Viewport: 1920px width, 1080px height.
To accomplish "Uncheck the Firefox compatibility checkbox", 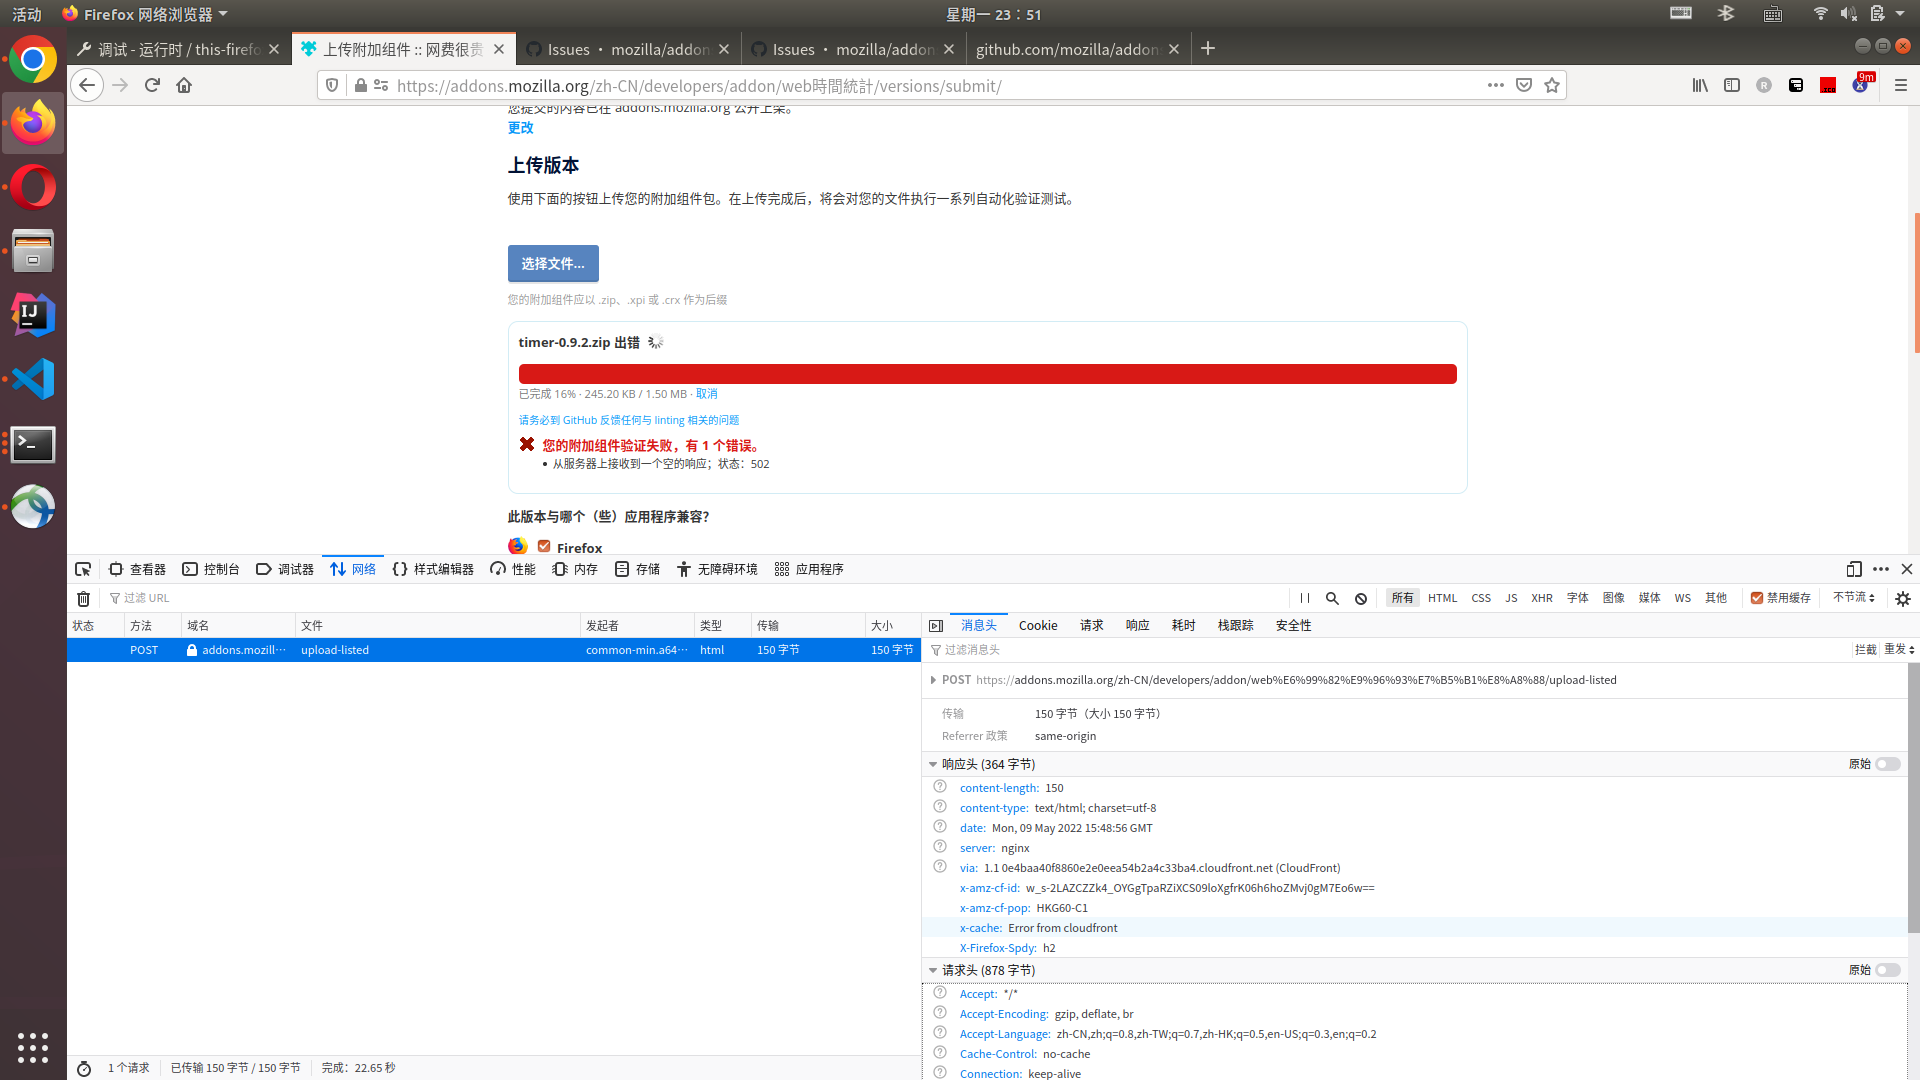I will (x=544, y=546).
